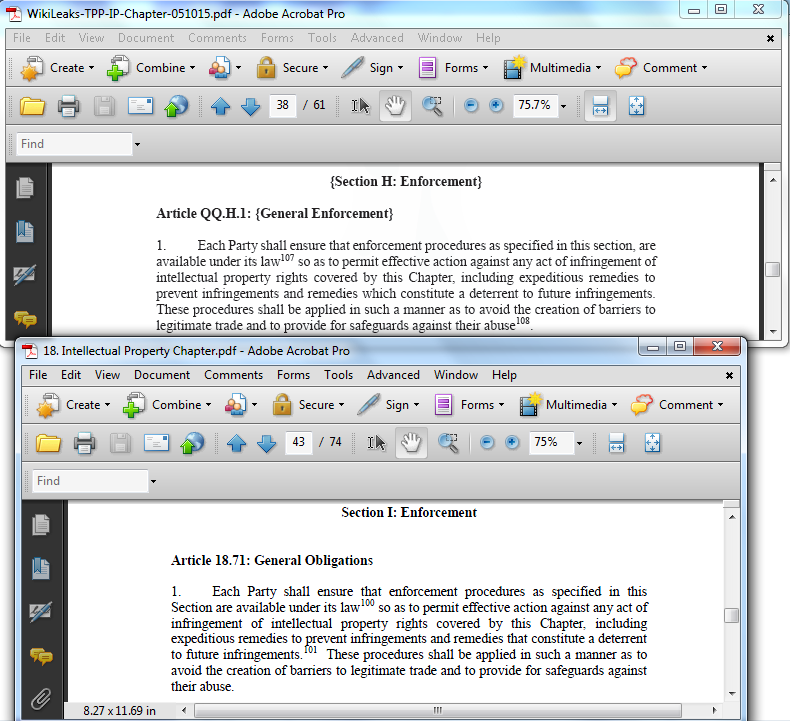Open zoom percentage dropdown showing 75%
Screen dimensions: 790x721
[579, 443]
